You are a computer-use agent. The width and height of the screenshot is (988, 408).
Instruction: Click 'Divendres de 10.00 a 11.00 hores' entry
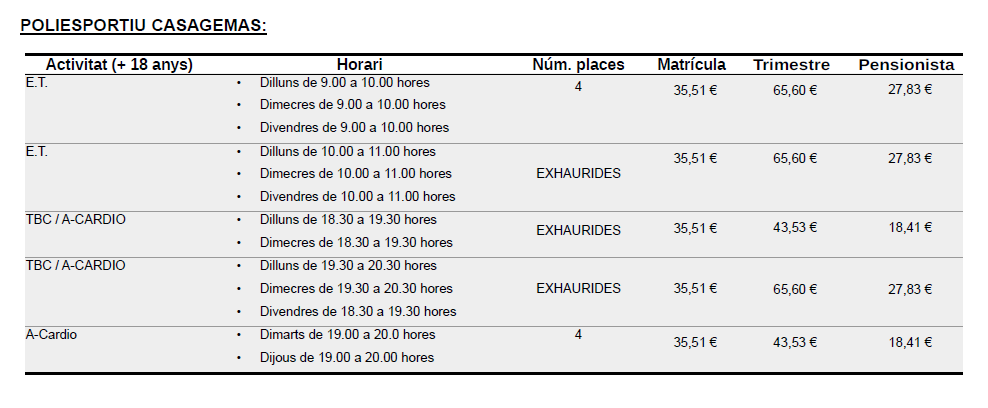tap(357, 197)
